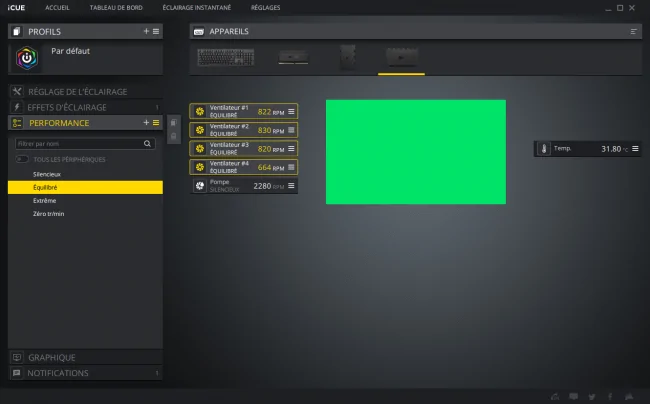The width and height of the screenshot is (650, 404).
Task: Select the 820 RPM reading
Action: (x=271, y=149)
